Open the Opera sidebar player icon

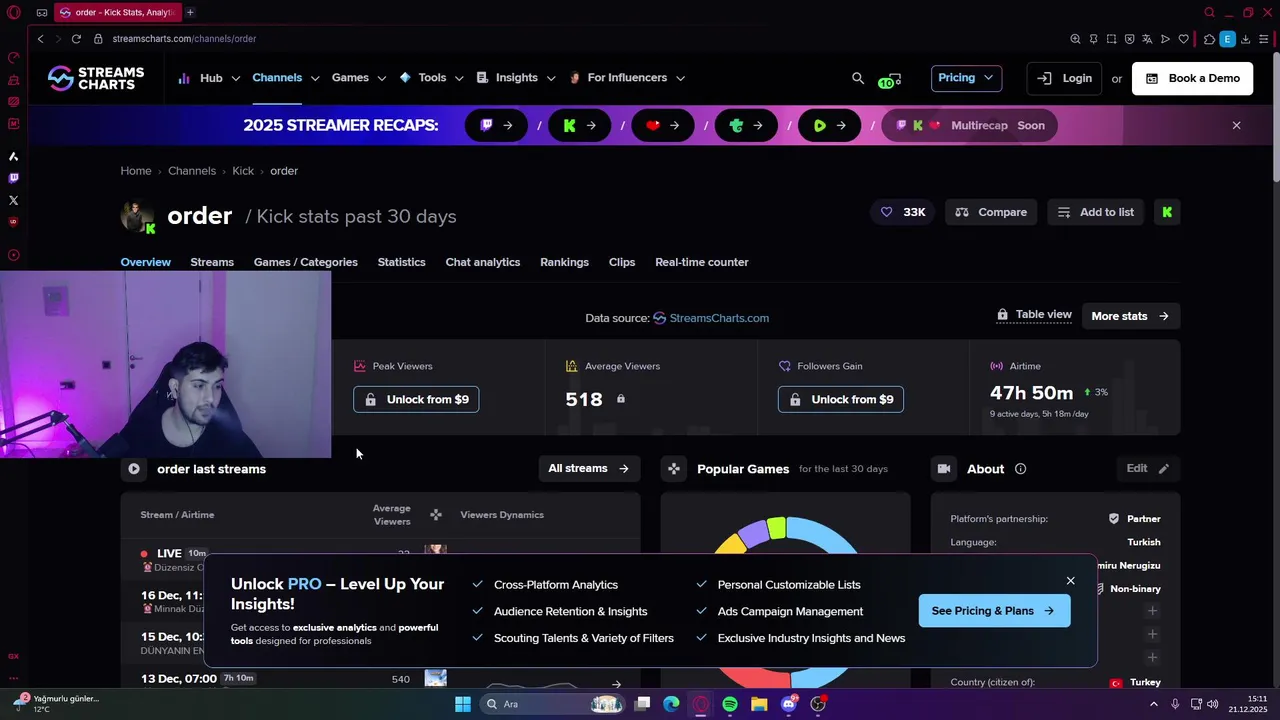(13, 255)
